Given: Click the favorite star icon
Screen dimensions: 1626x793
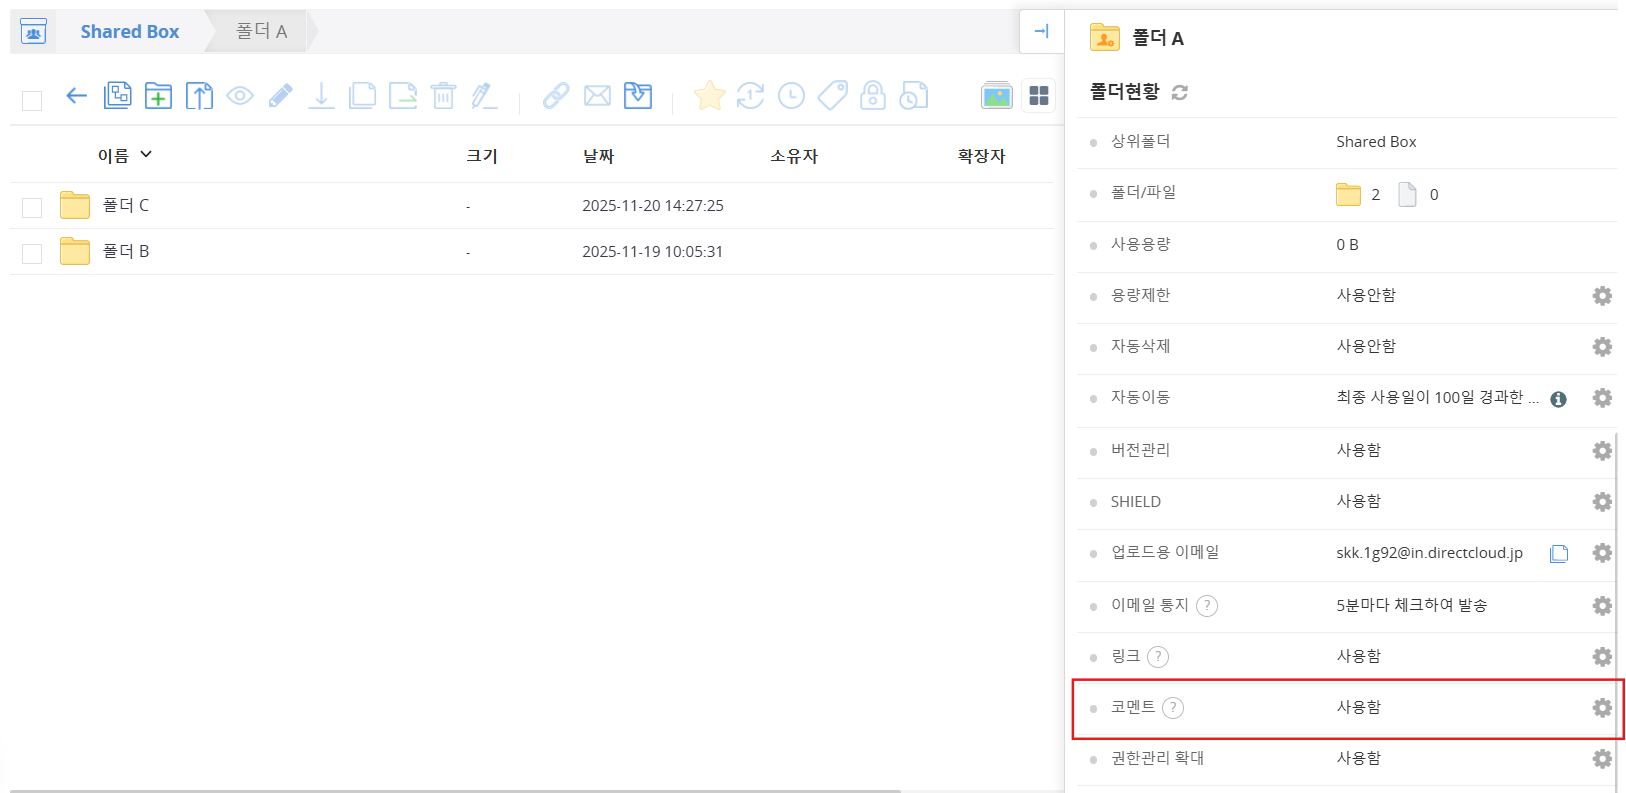Looking at the screenshot, I should [x=709, y=96].
